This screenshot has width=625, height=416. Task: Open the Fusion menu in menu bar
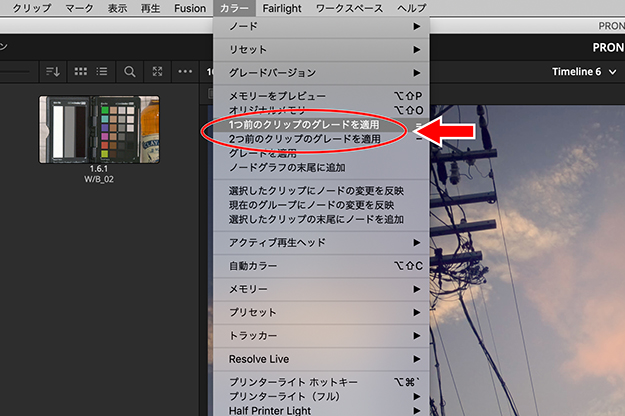(188, 7)
